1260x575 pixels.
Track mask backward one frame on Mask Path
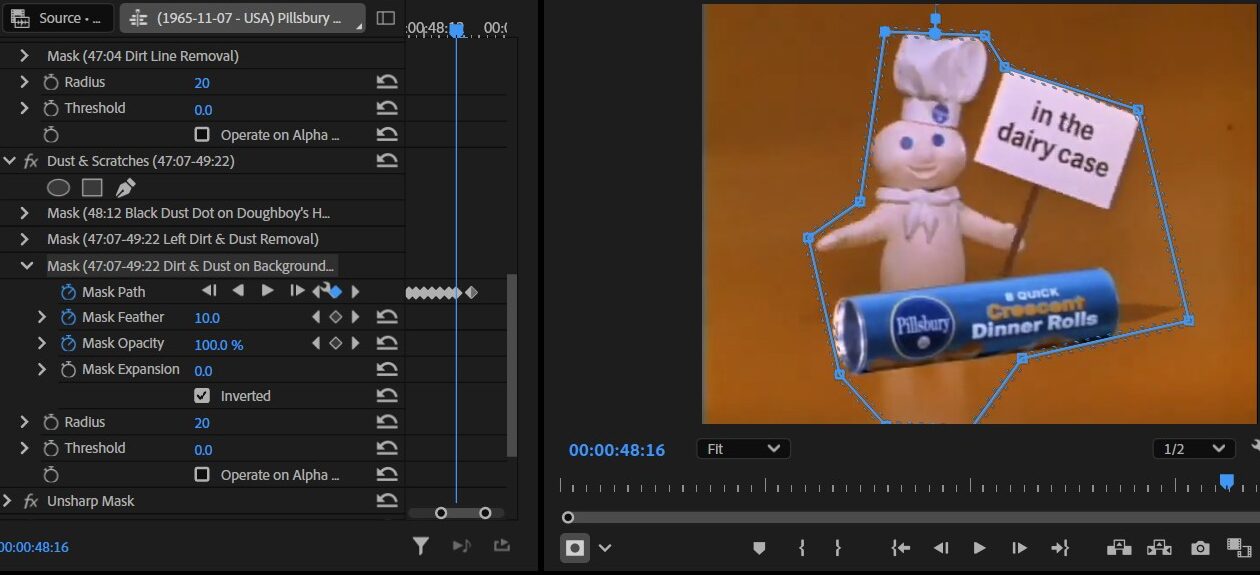209,291
